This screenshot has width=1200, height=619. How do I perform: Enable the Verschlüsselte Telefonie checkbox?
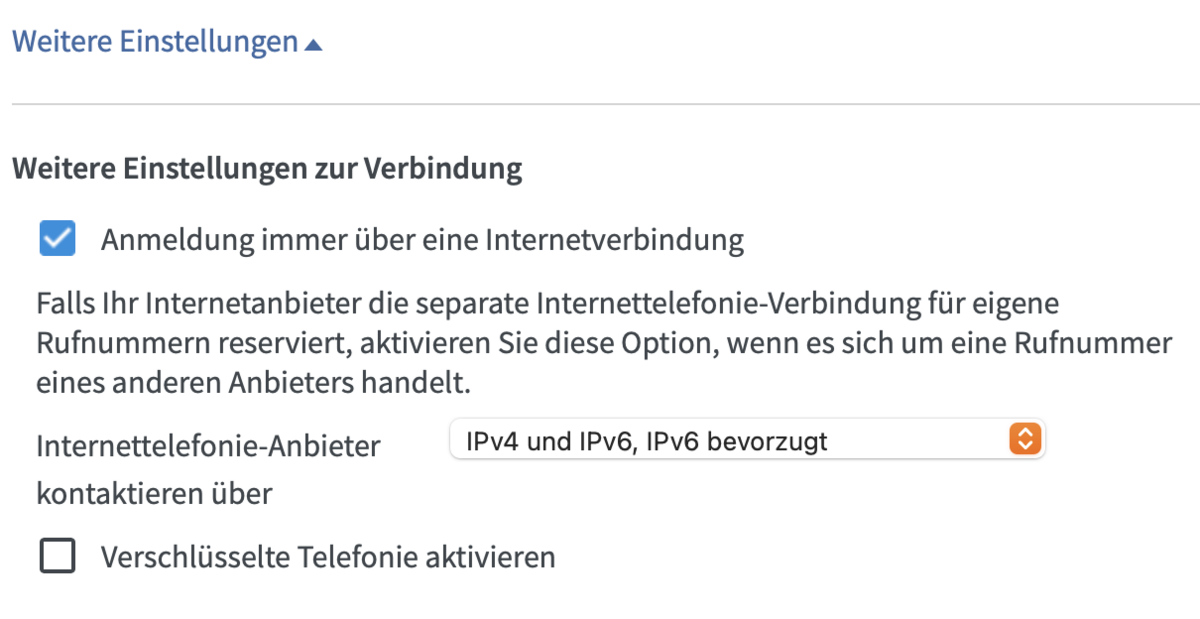click(x=57, y=556)
